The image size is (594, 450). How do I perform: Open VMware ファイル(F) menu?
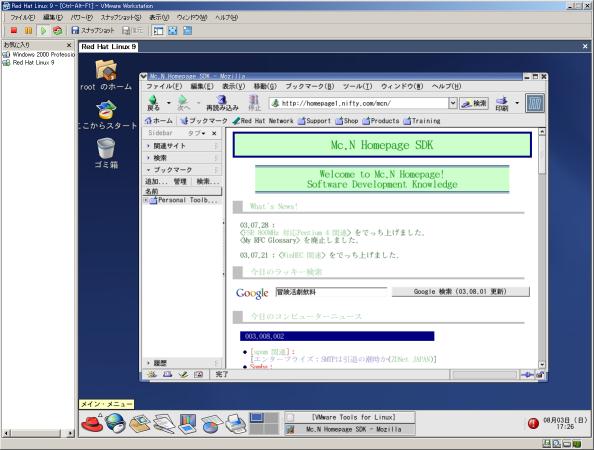click(x=22, y=17)
